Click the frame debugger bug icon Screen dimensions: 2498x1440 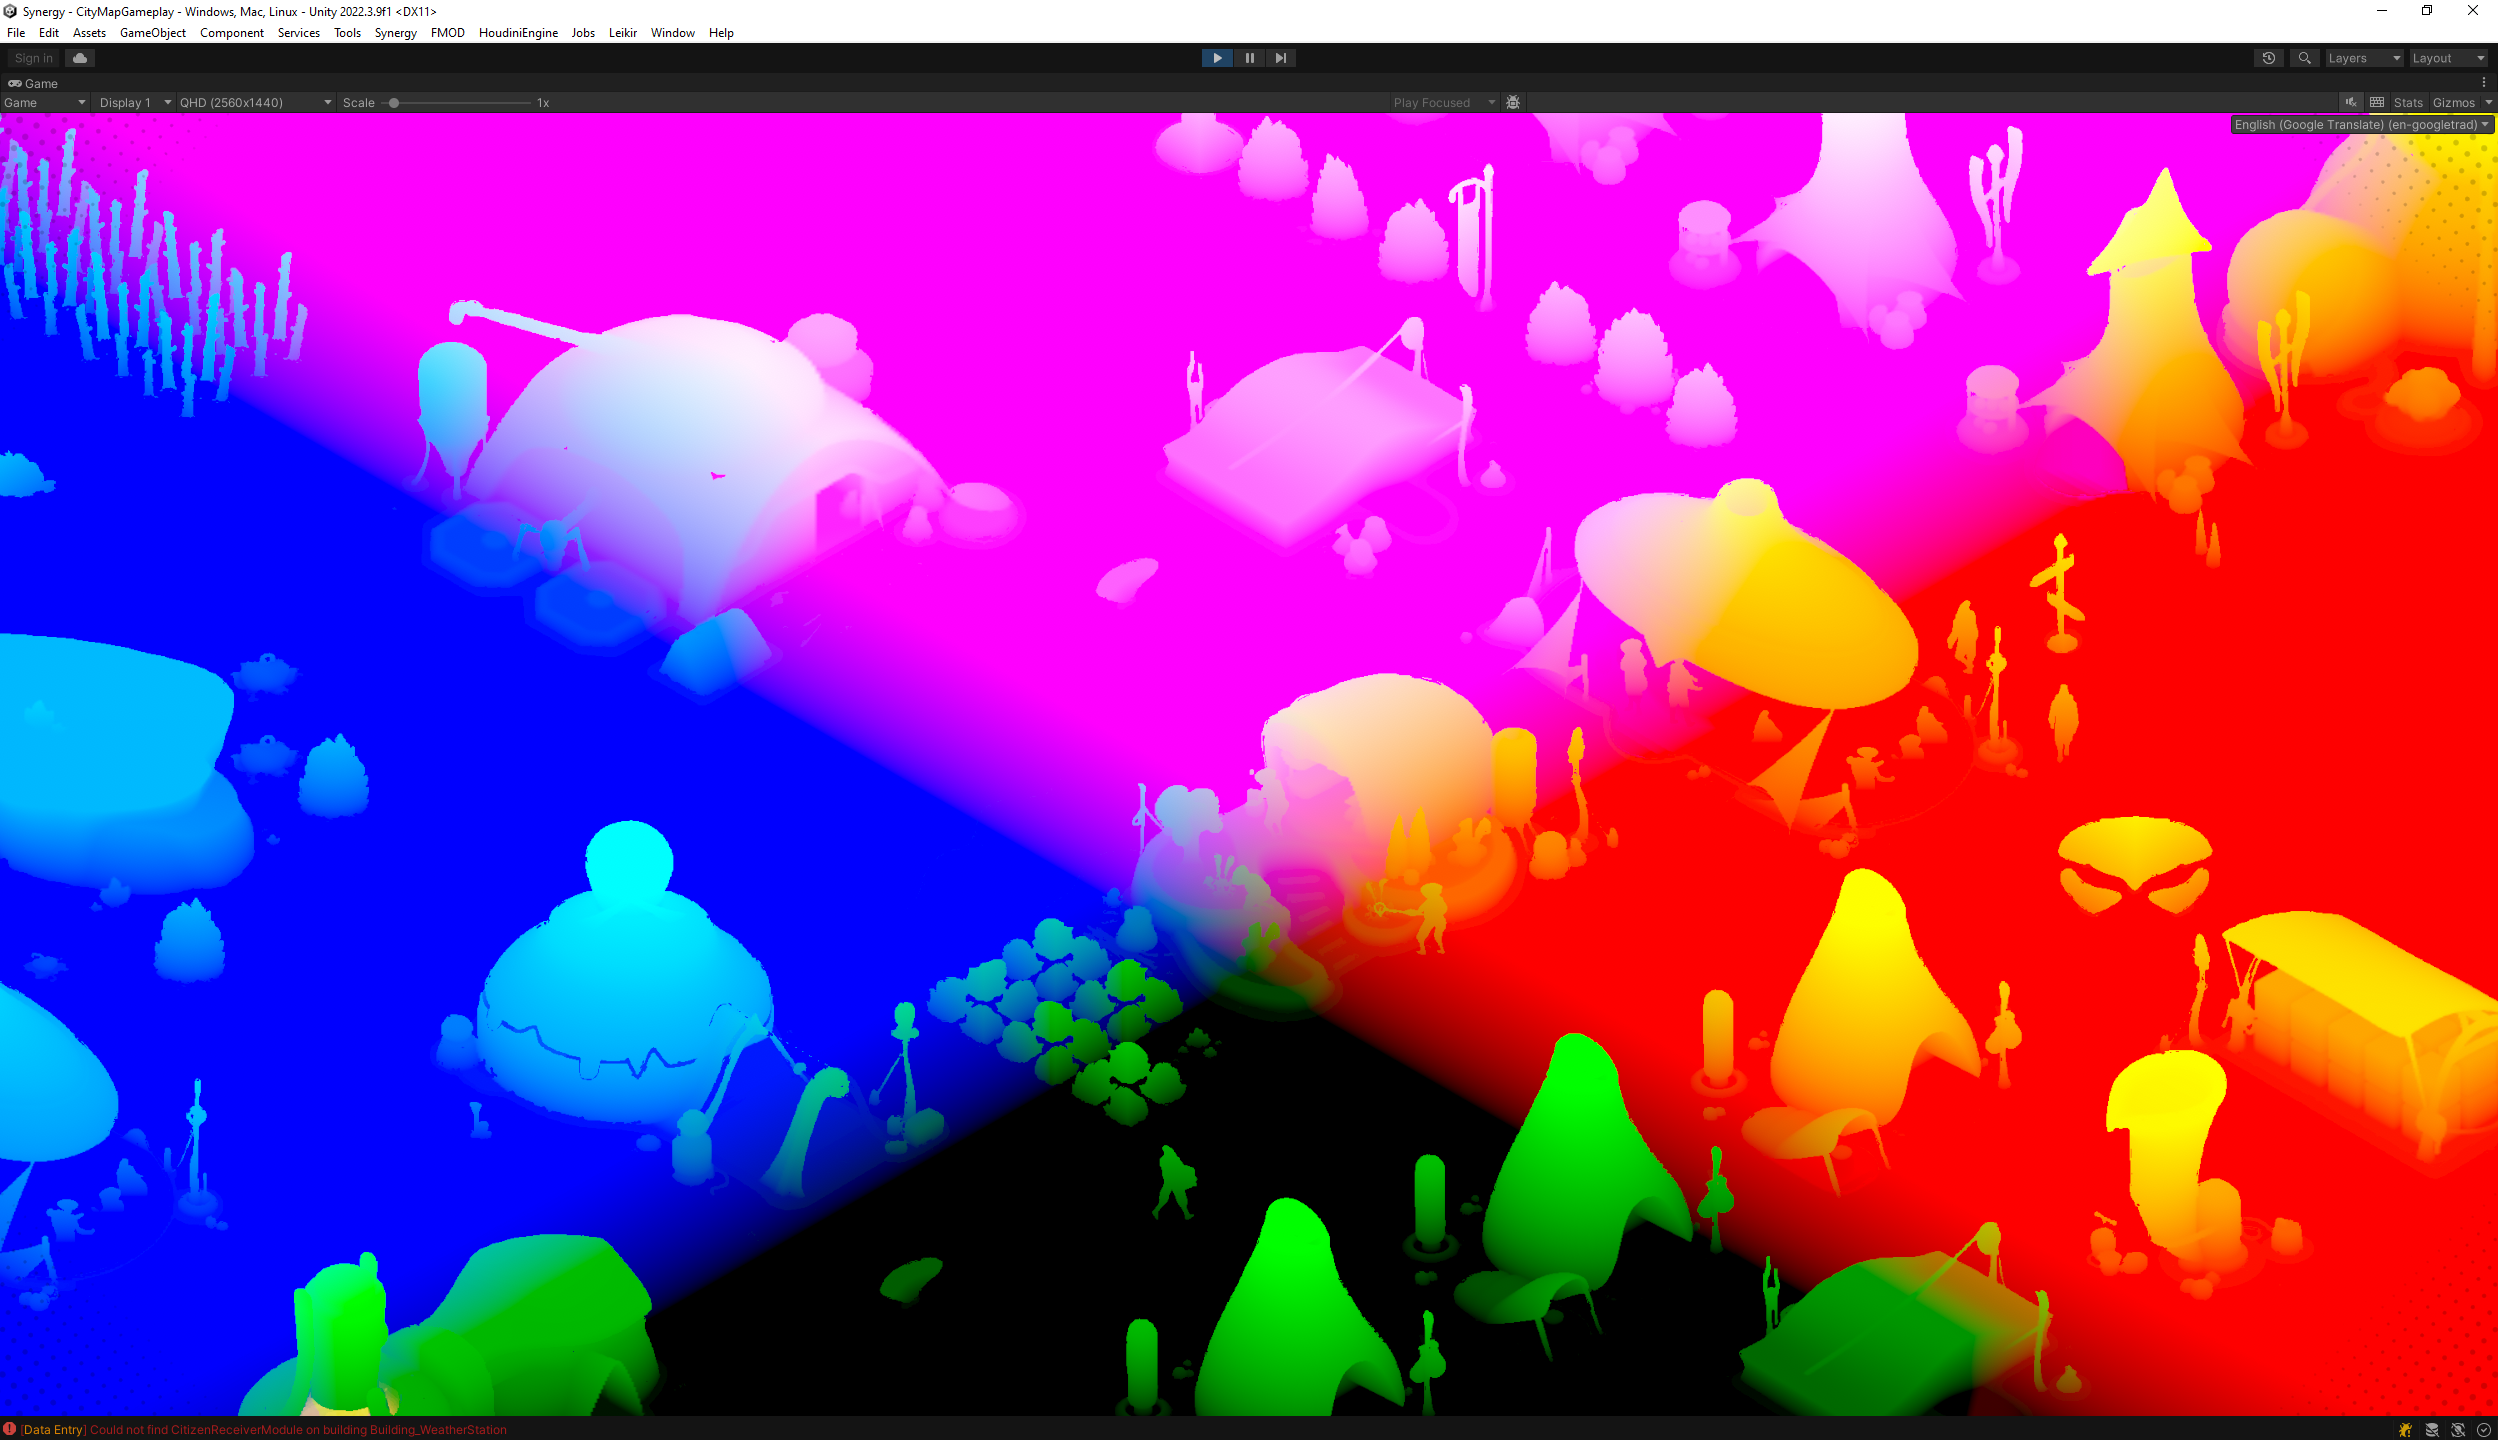1513,102
